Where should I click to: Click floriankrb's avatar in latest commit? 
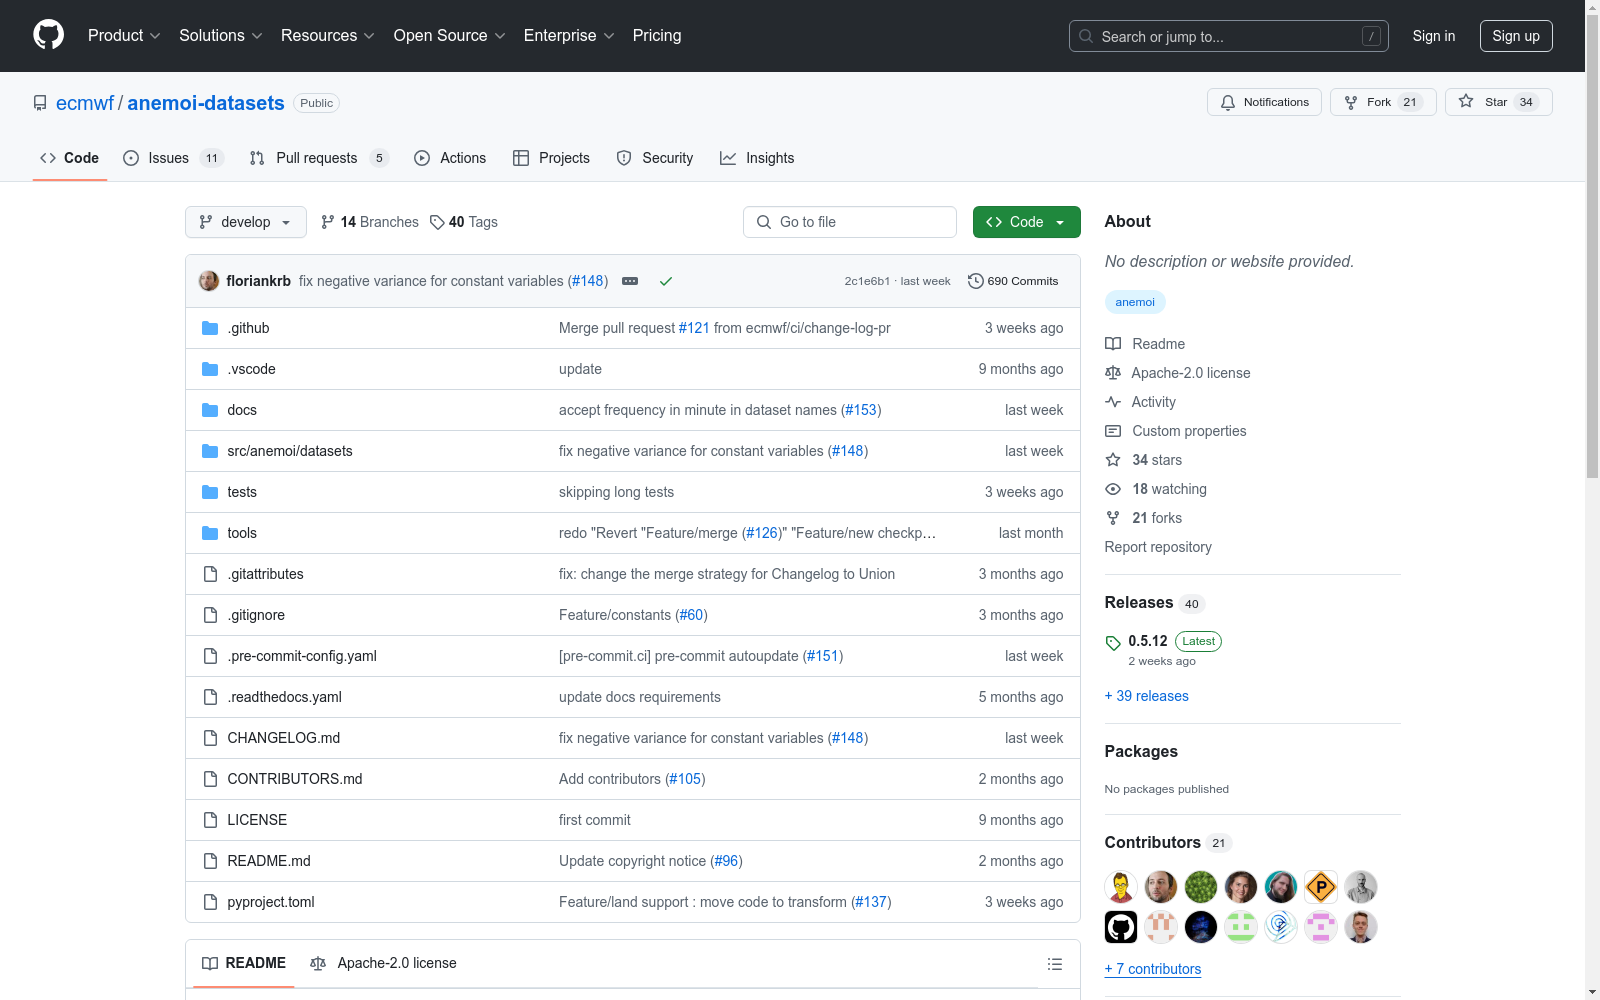pyautogui.click(x=209, y=281)
